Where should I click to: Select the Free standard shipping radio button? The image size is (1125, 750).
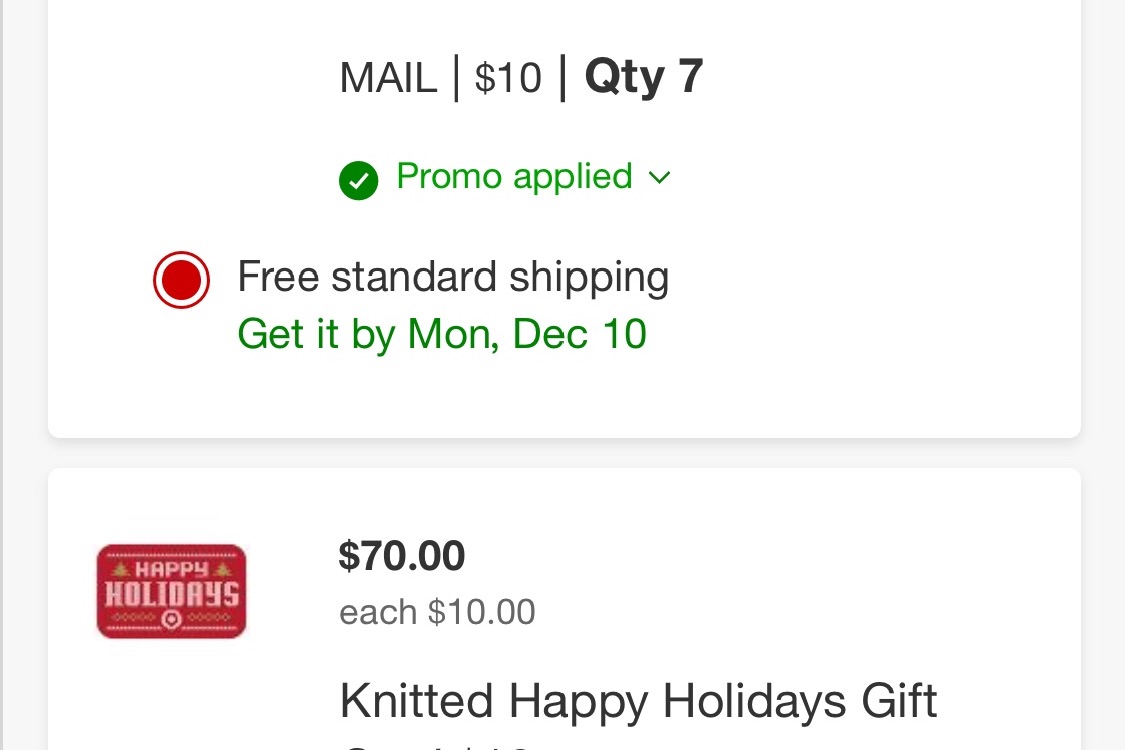(x=182, y=279)
